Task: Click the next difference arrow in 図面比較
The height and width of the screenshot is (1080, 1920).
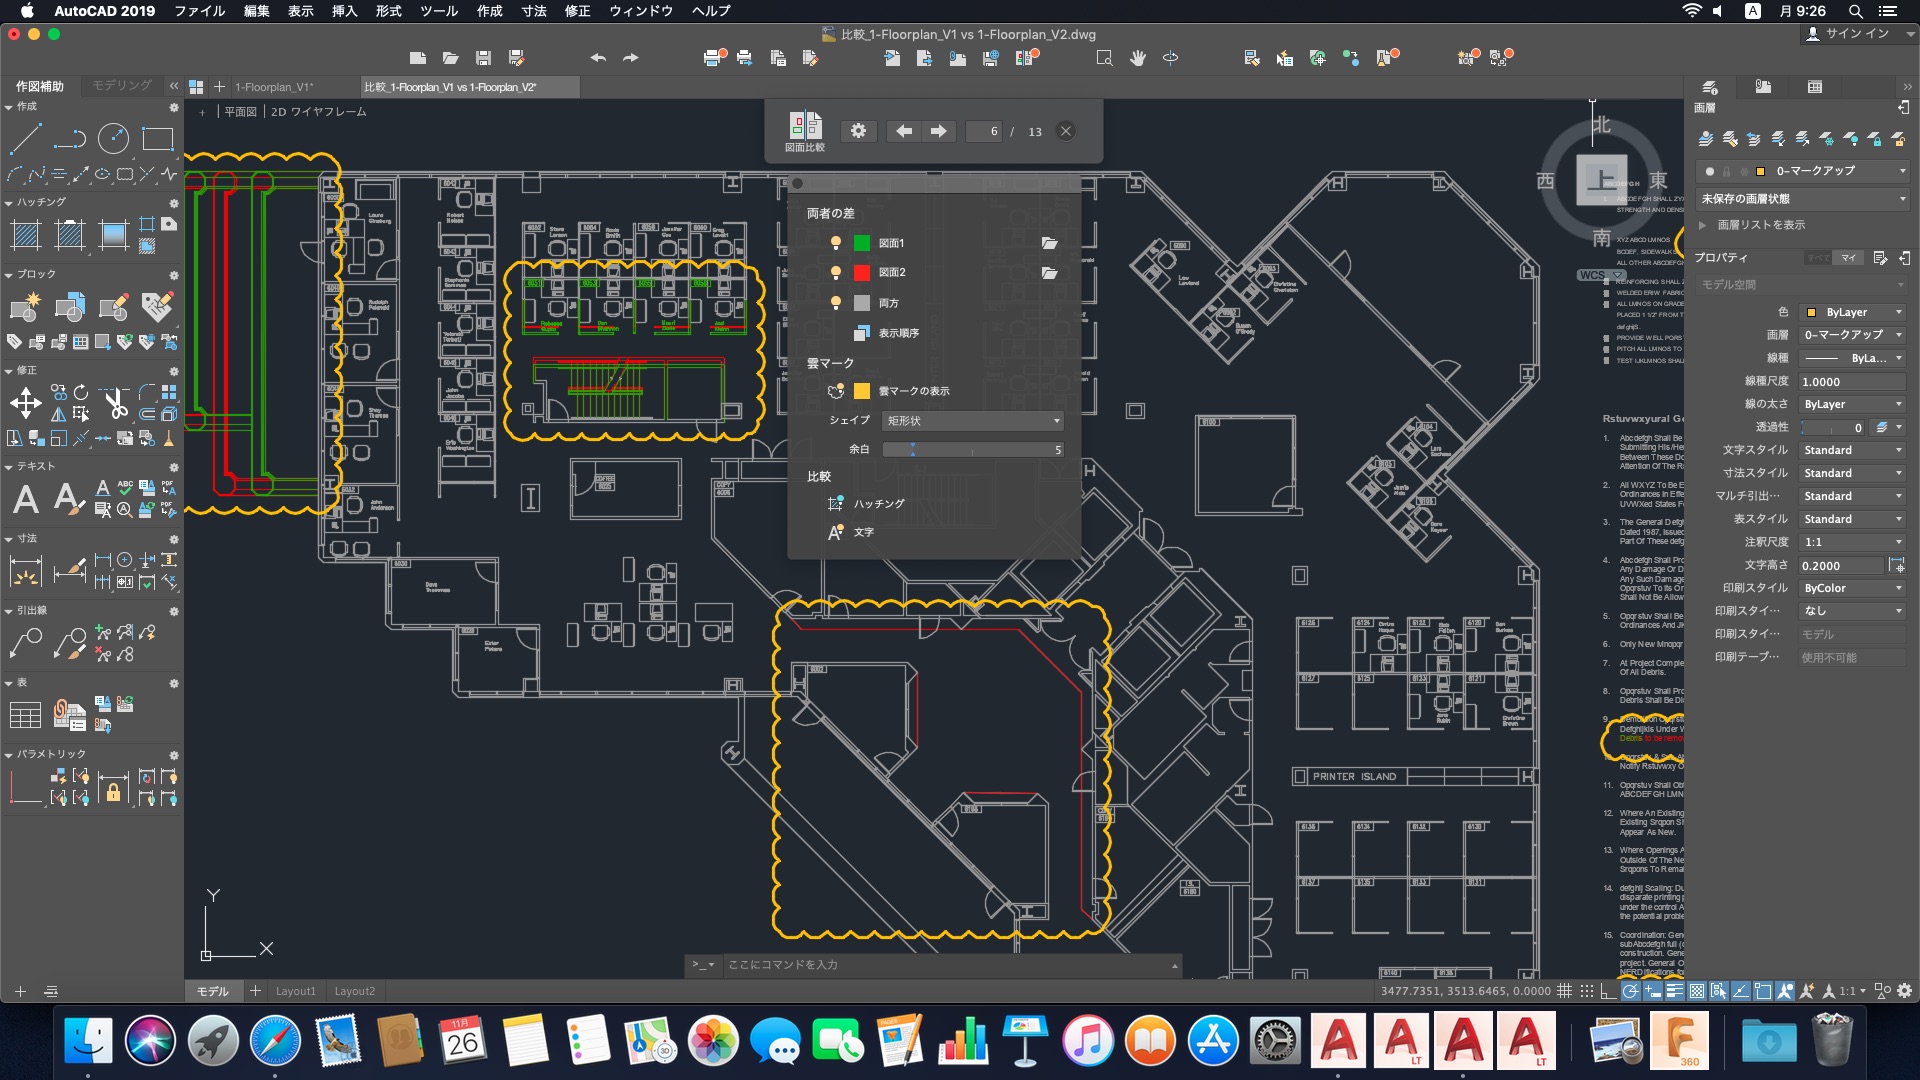Action: tap(938, 130)
